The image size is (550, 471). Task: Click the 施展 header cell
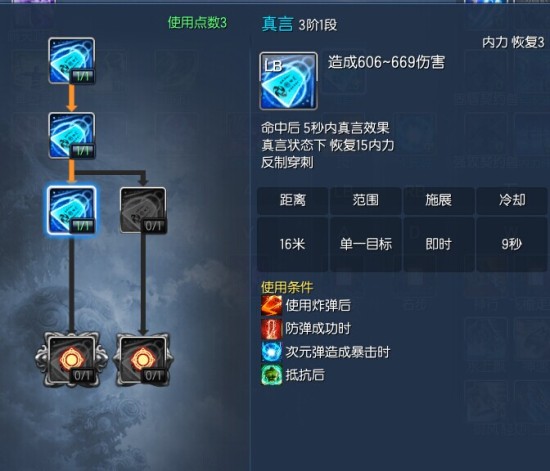[x=439, y=200]
